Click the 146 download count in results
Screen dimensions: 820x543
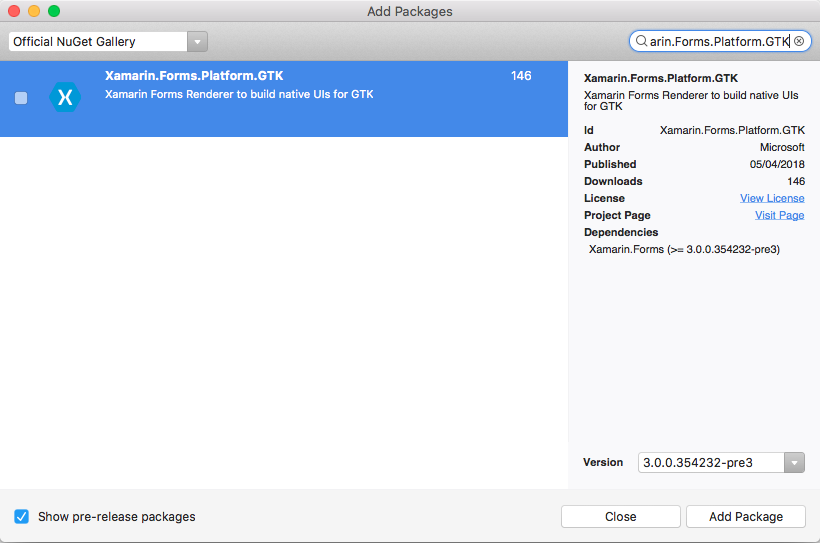click(x=520, y=76)
